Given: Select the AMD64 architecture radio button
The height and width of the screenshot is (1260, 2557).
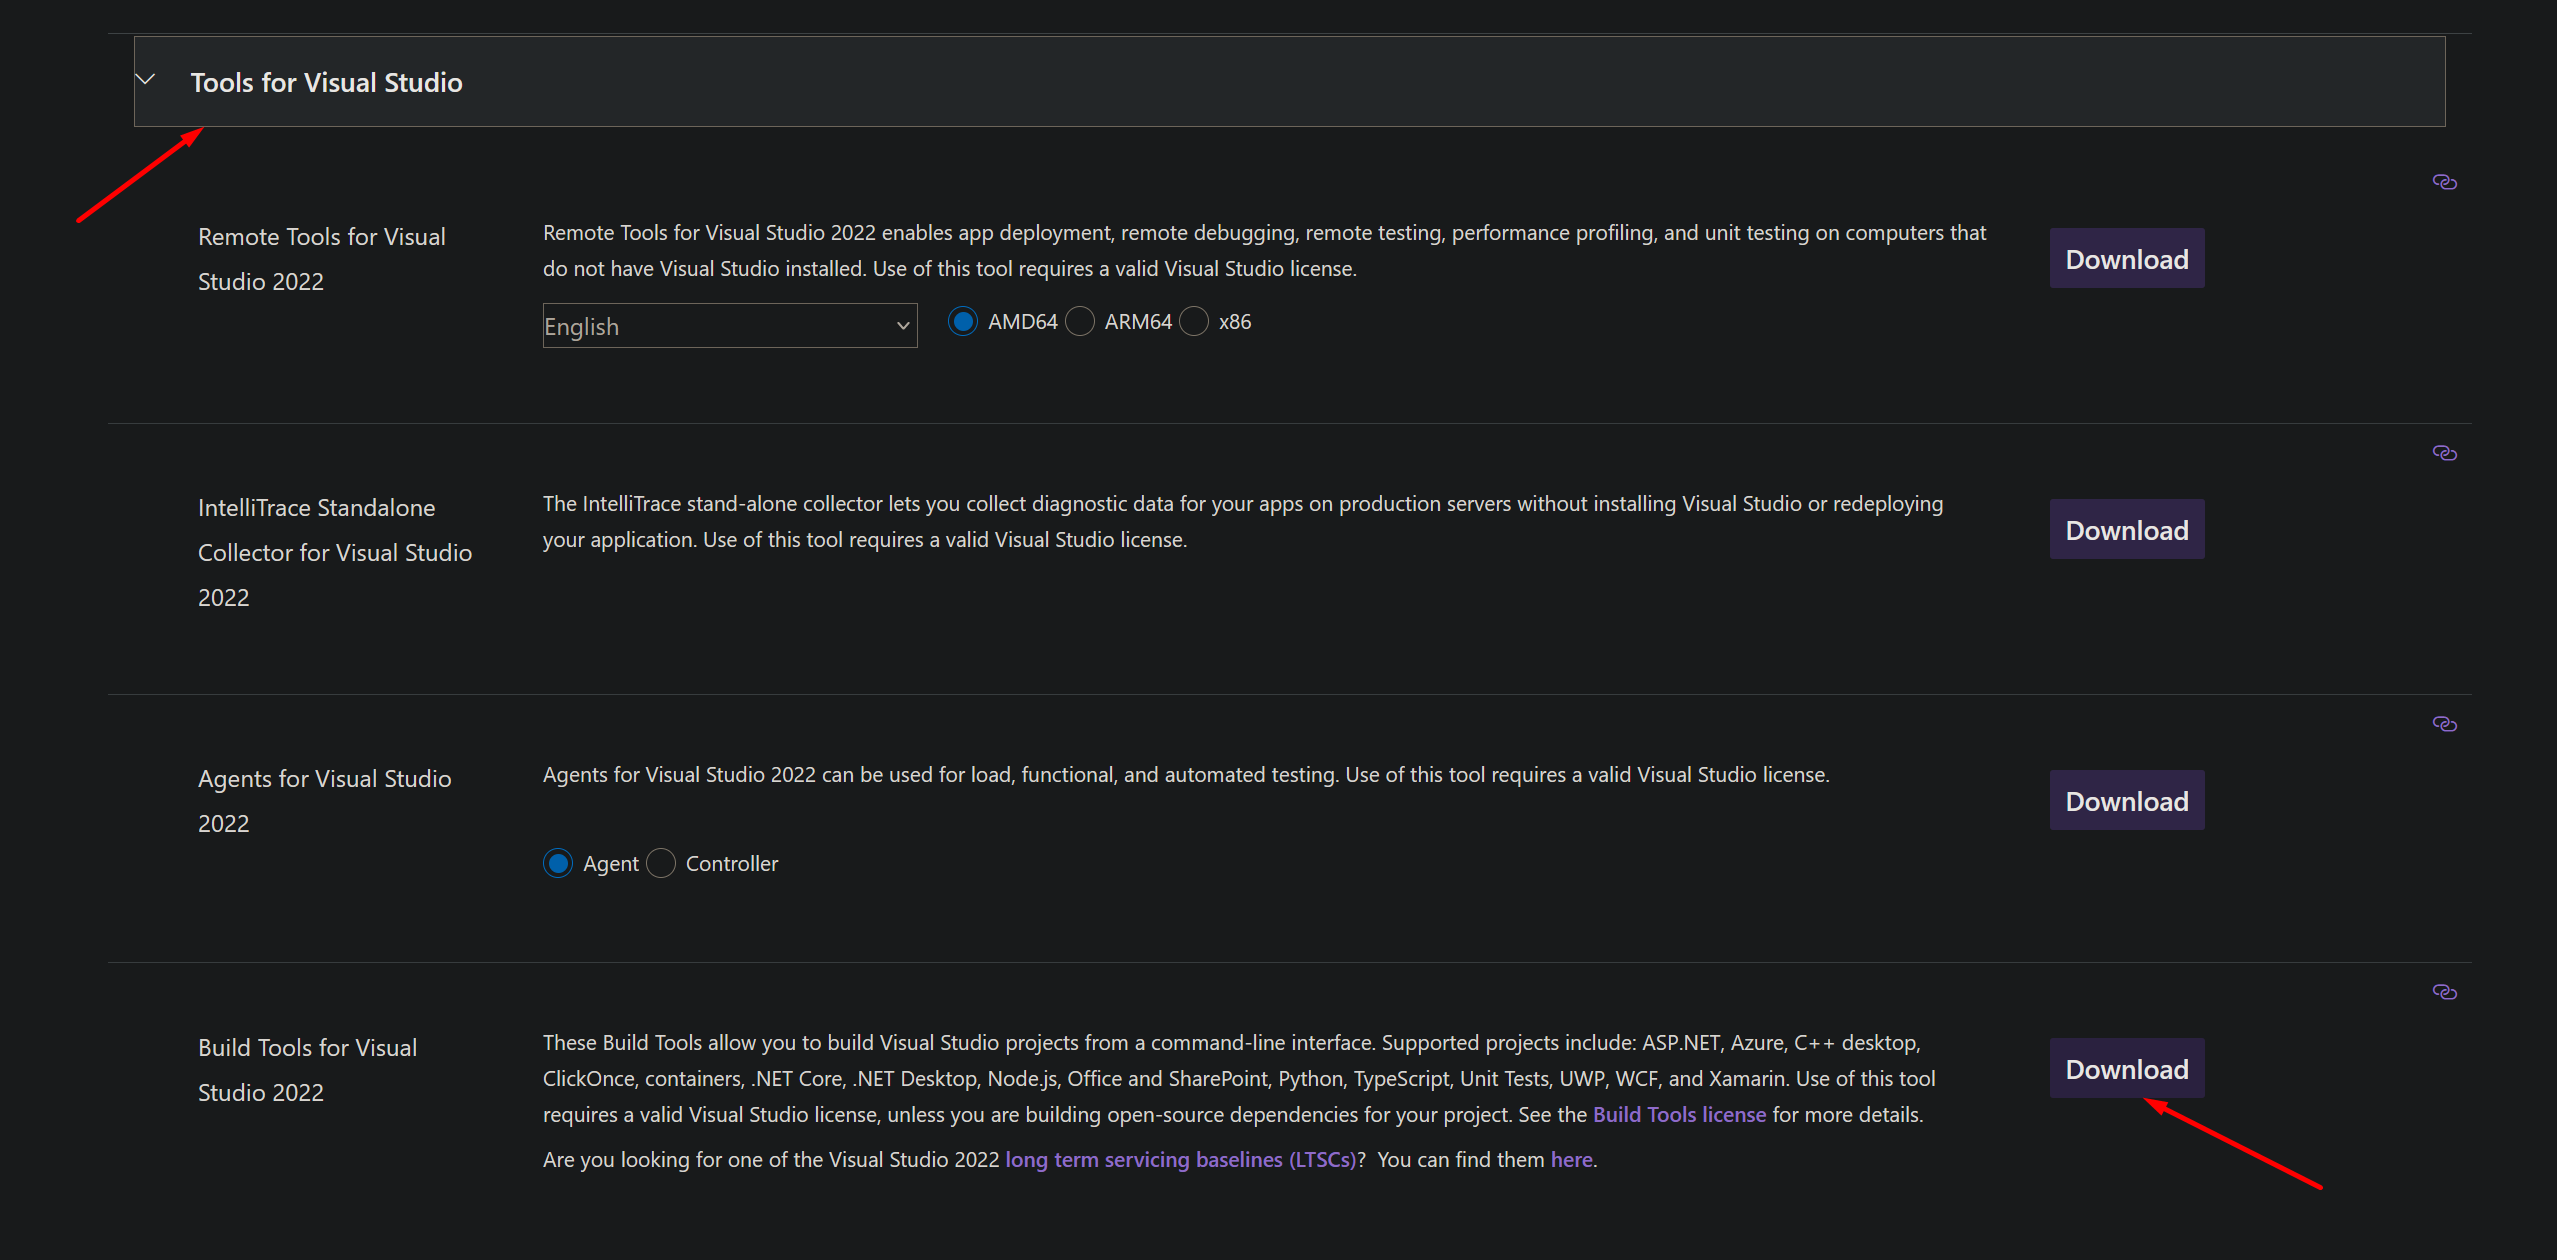Looking at the screenshot, I should point(963,322).
